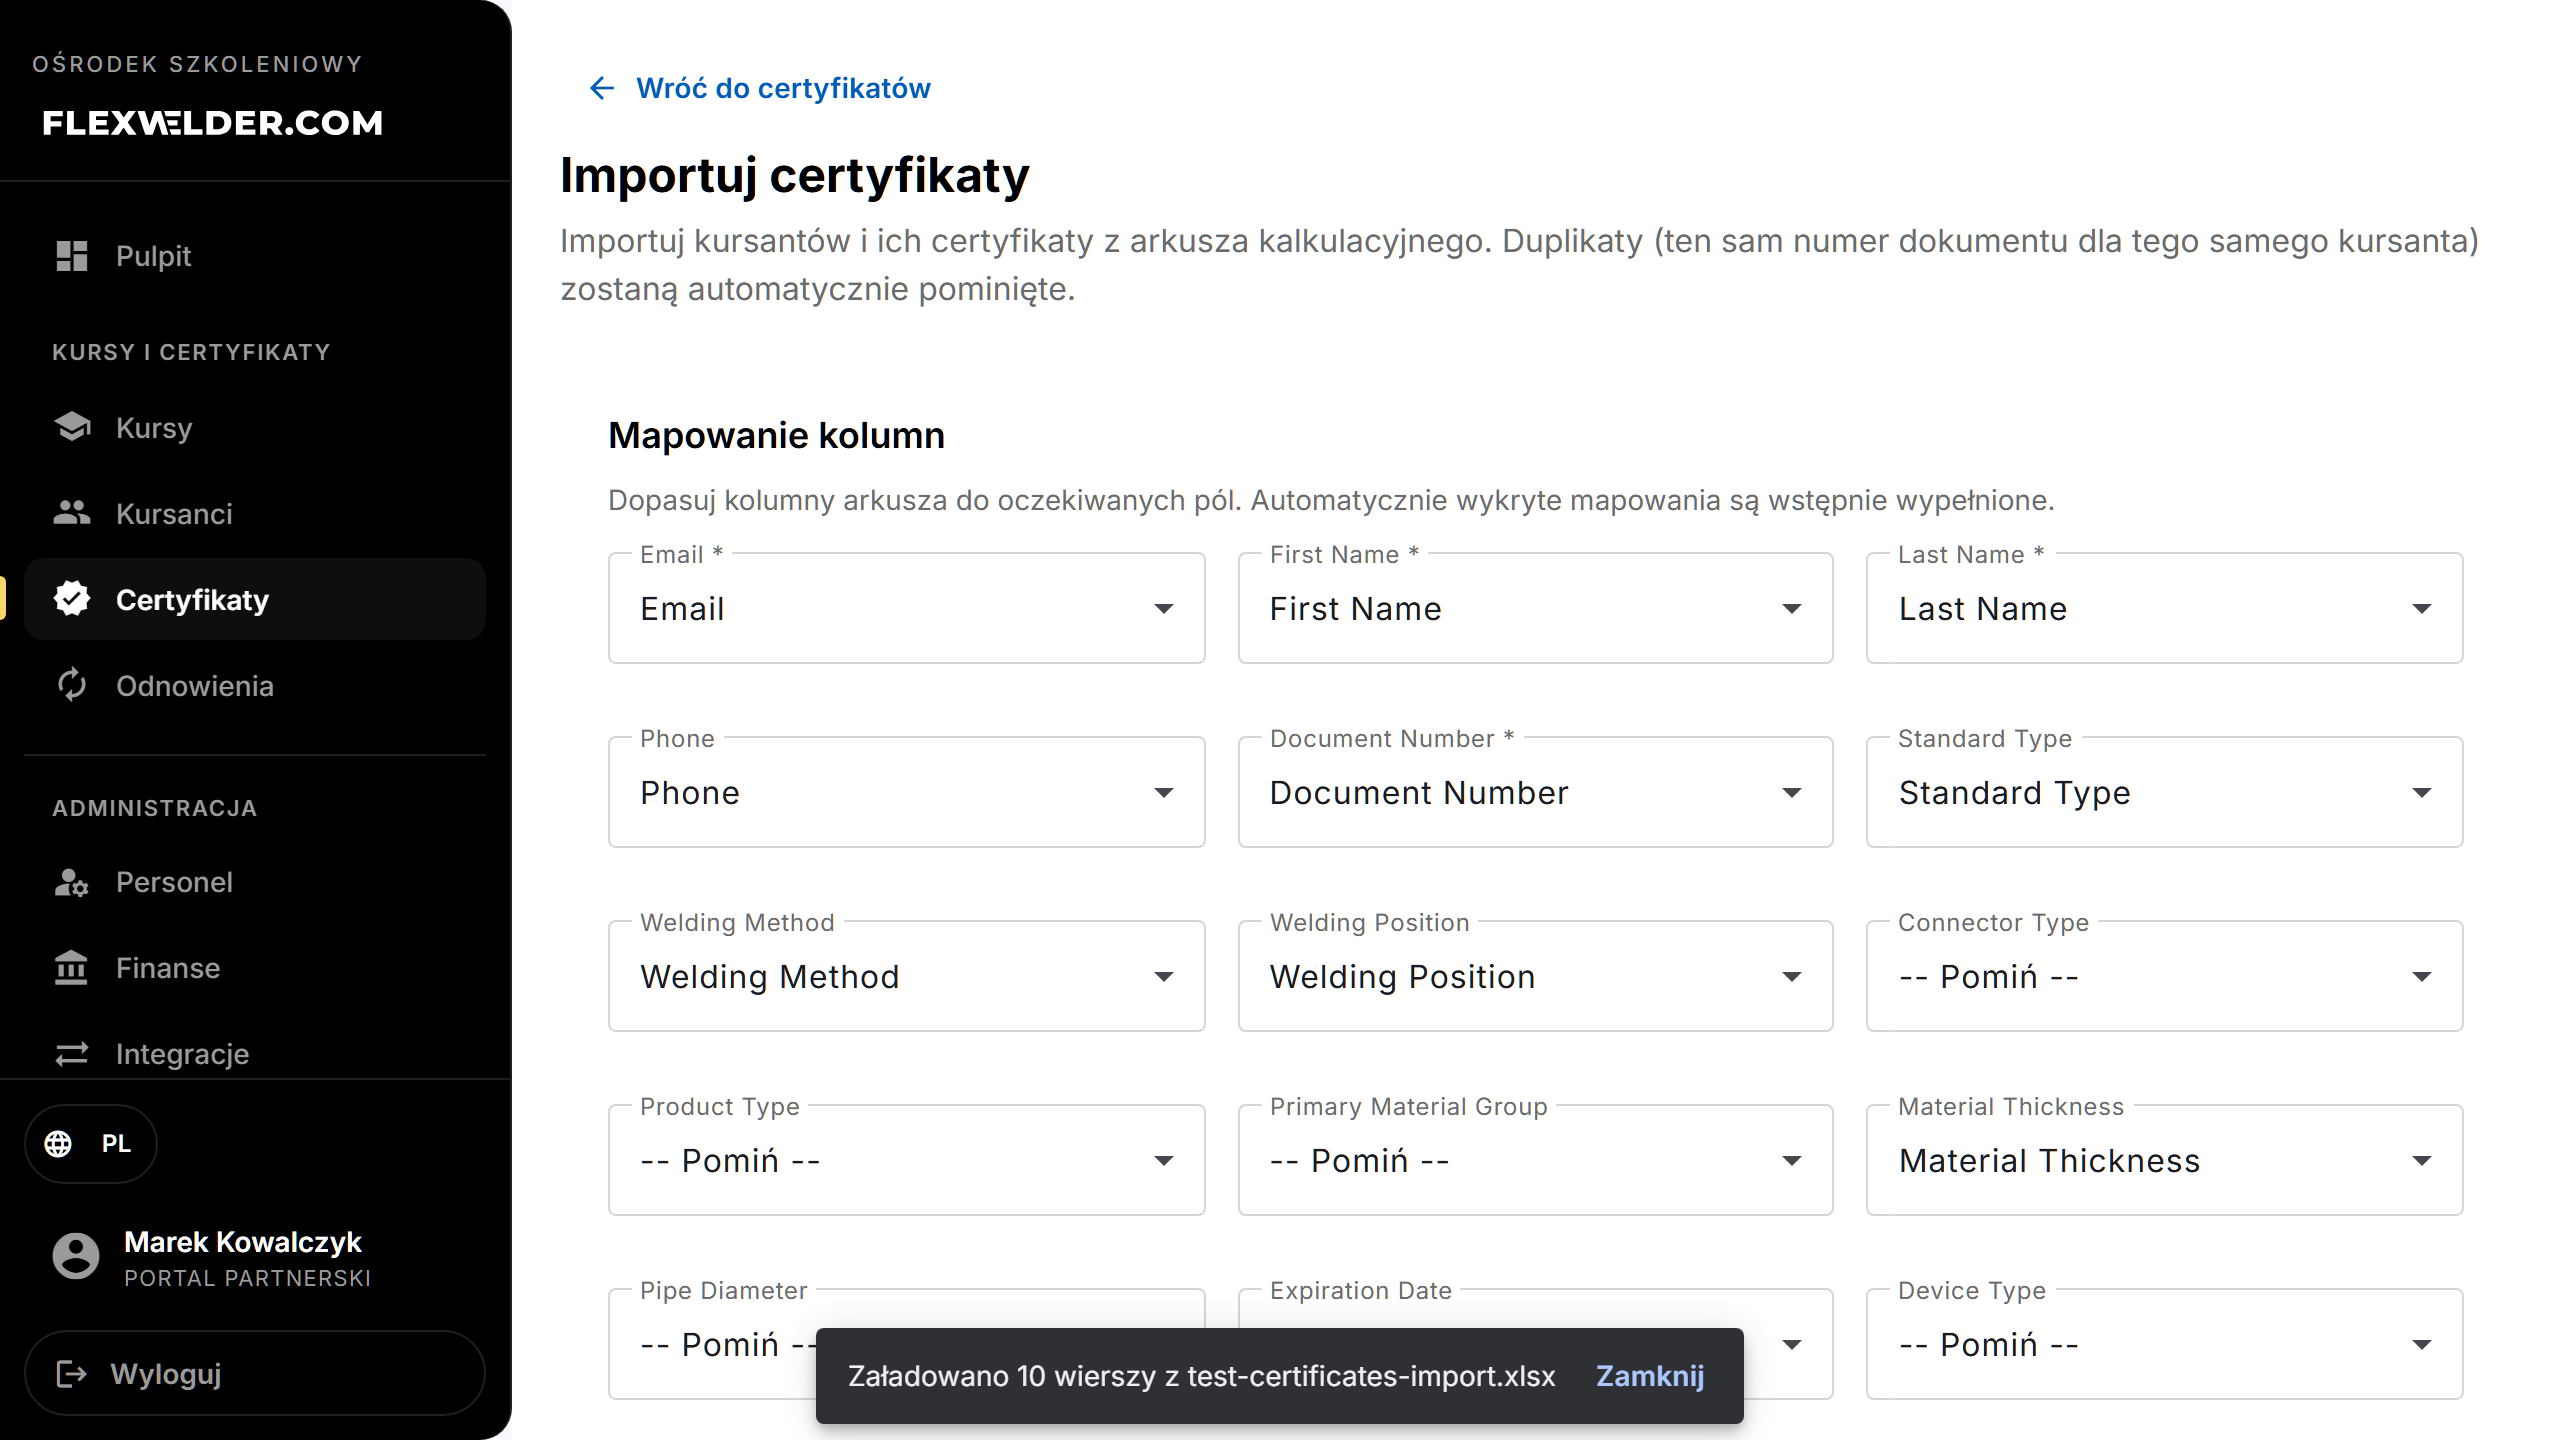2560x1440 pixels.
Task: Expand the Welding Position dropdown
Action: (1535, 976)
